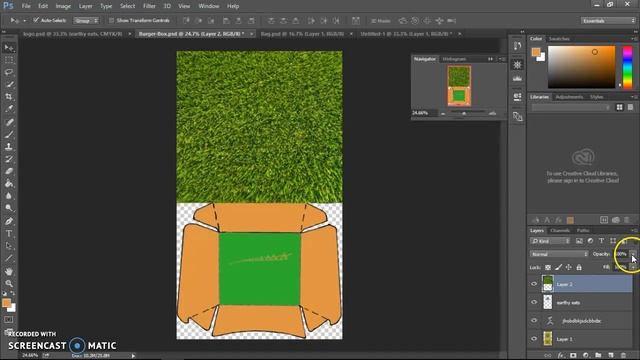Click the new adjustment layer icon
This screenshot has width=640, height=360.
(586, 356)
